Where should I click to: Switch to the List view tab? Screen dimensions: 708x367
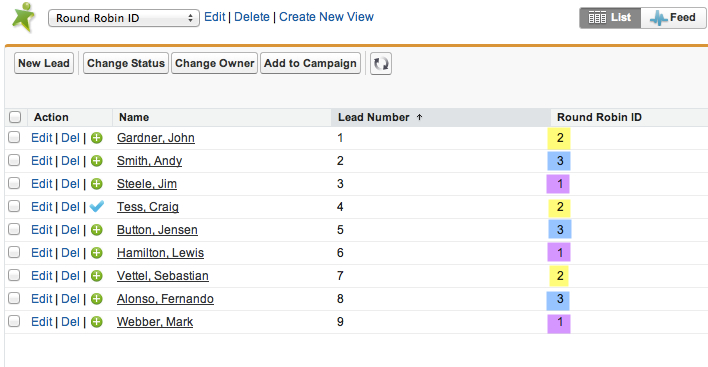610,18
